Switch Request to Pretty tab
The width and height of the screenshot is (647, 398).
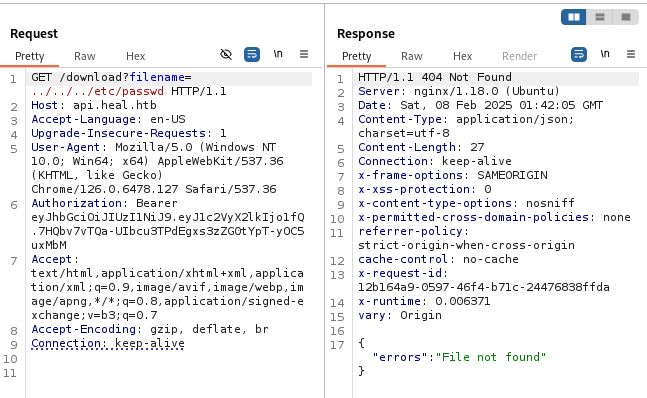[30, 56]
